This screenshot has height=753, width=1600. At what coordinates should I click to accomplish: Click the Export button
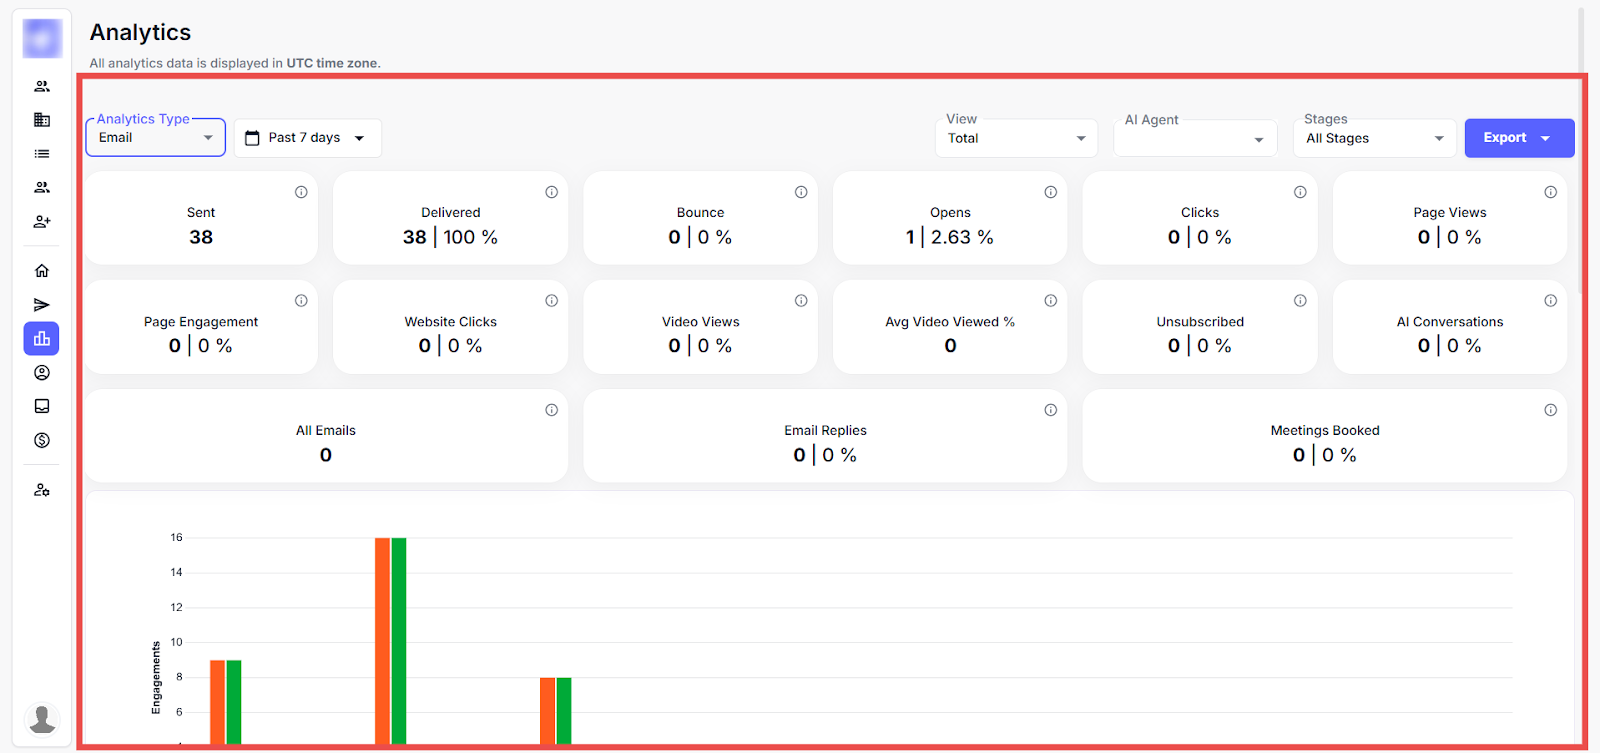(1518, 138)
